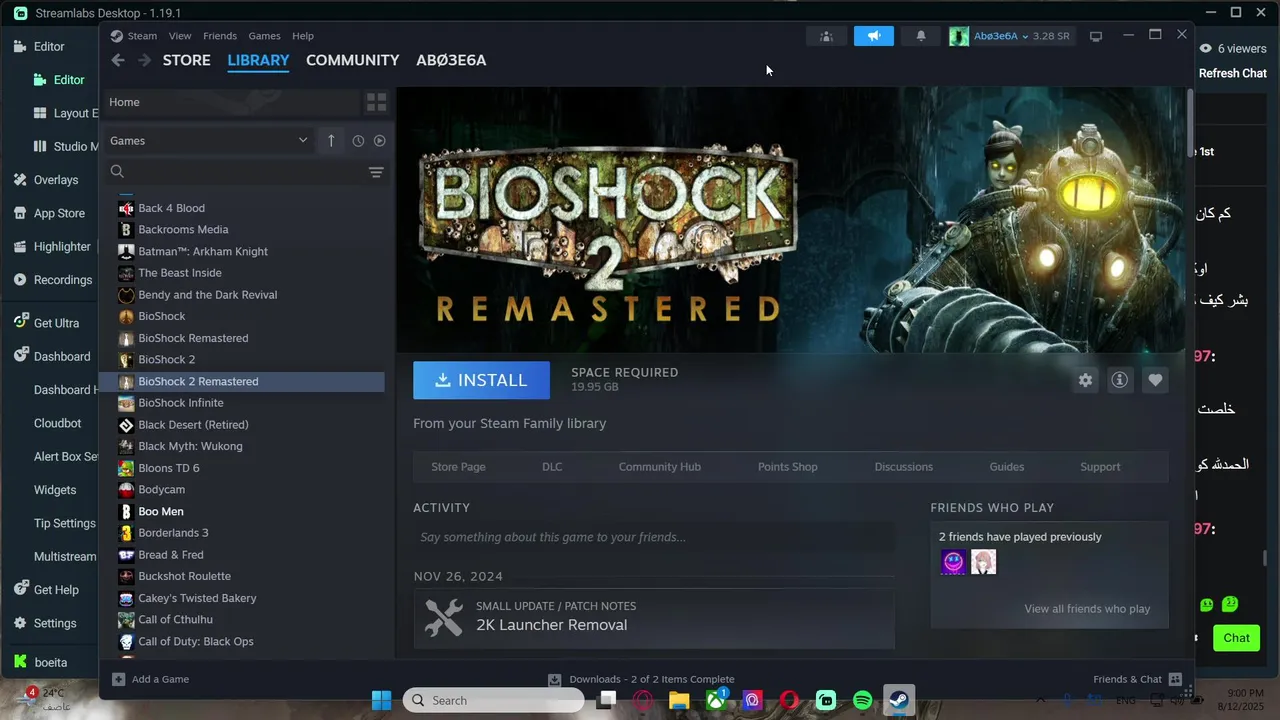This screenshot has width=1280, height=720.
Task: Switch to the LIBRARY tab
Action: [258, 60]
